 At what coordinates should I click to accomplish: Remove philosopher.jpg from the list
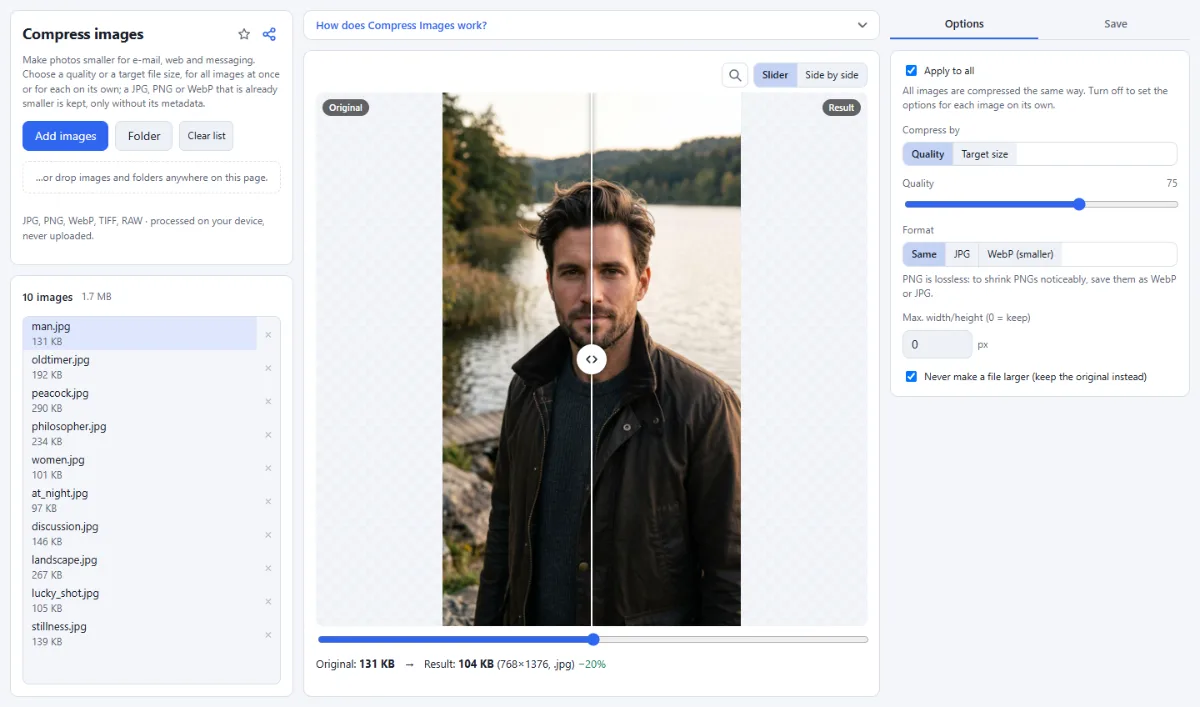point(268,434)
